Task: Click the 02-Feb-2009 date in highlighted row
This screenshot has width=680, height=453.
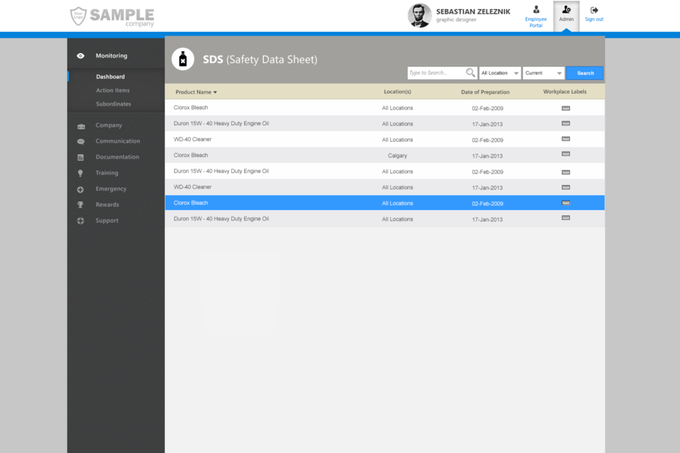Action: click(x=487, y=204)
